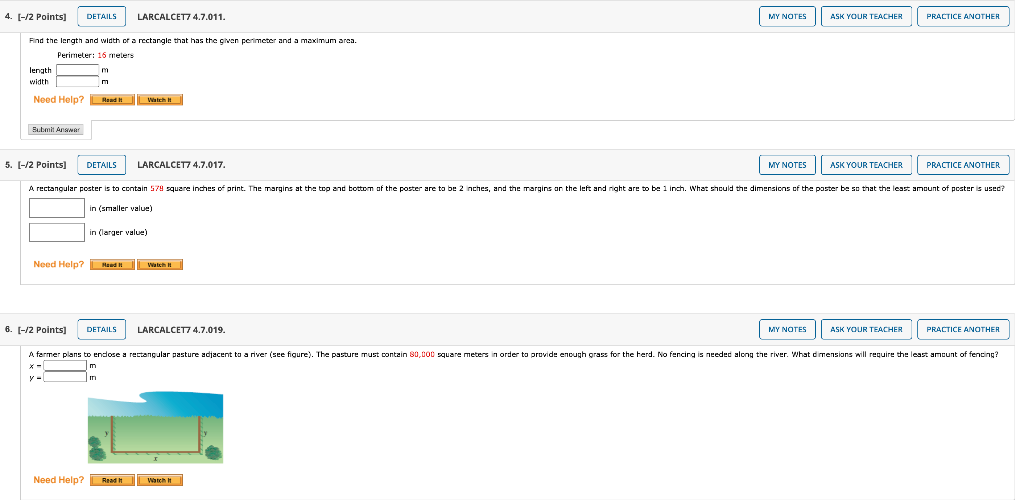1024x500 pixels.
Task: Open MY NOTES for question 6
Action: click(787, 330)
